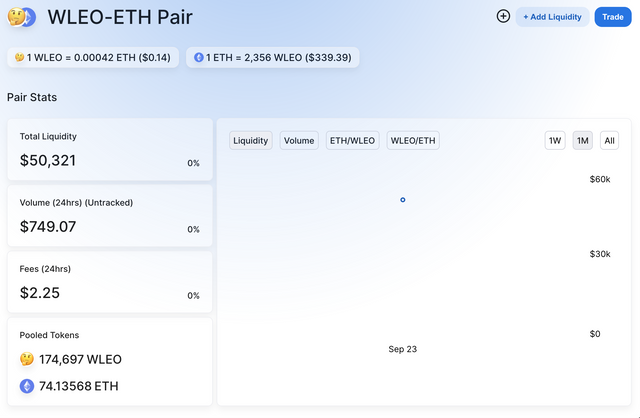Select the 1W time range
640x418 pixels.
555,140
